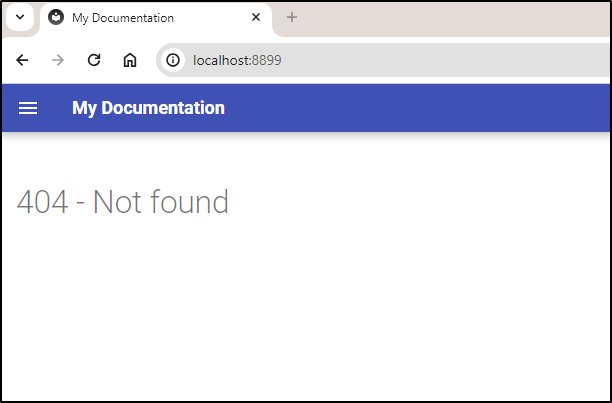View site information for localhost
This screenshot has width=612, height=403.
click(173, 60)
